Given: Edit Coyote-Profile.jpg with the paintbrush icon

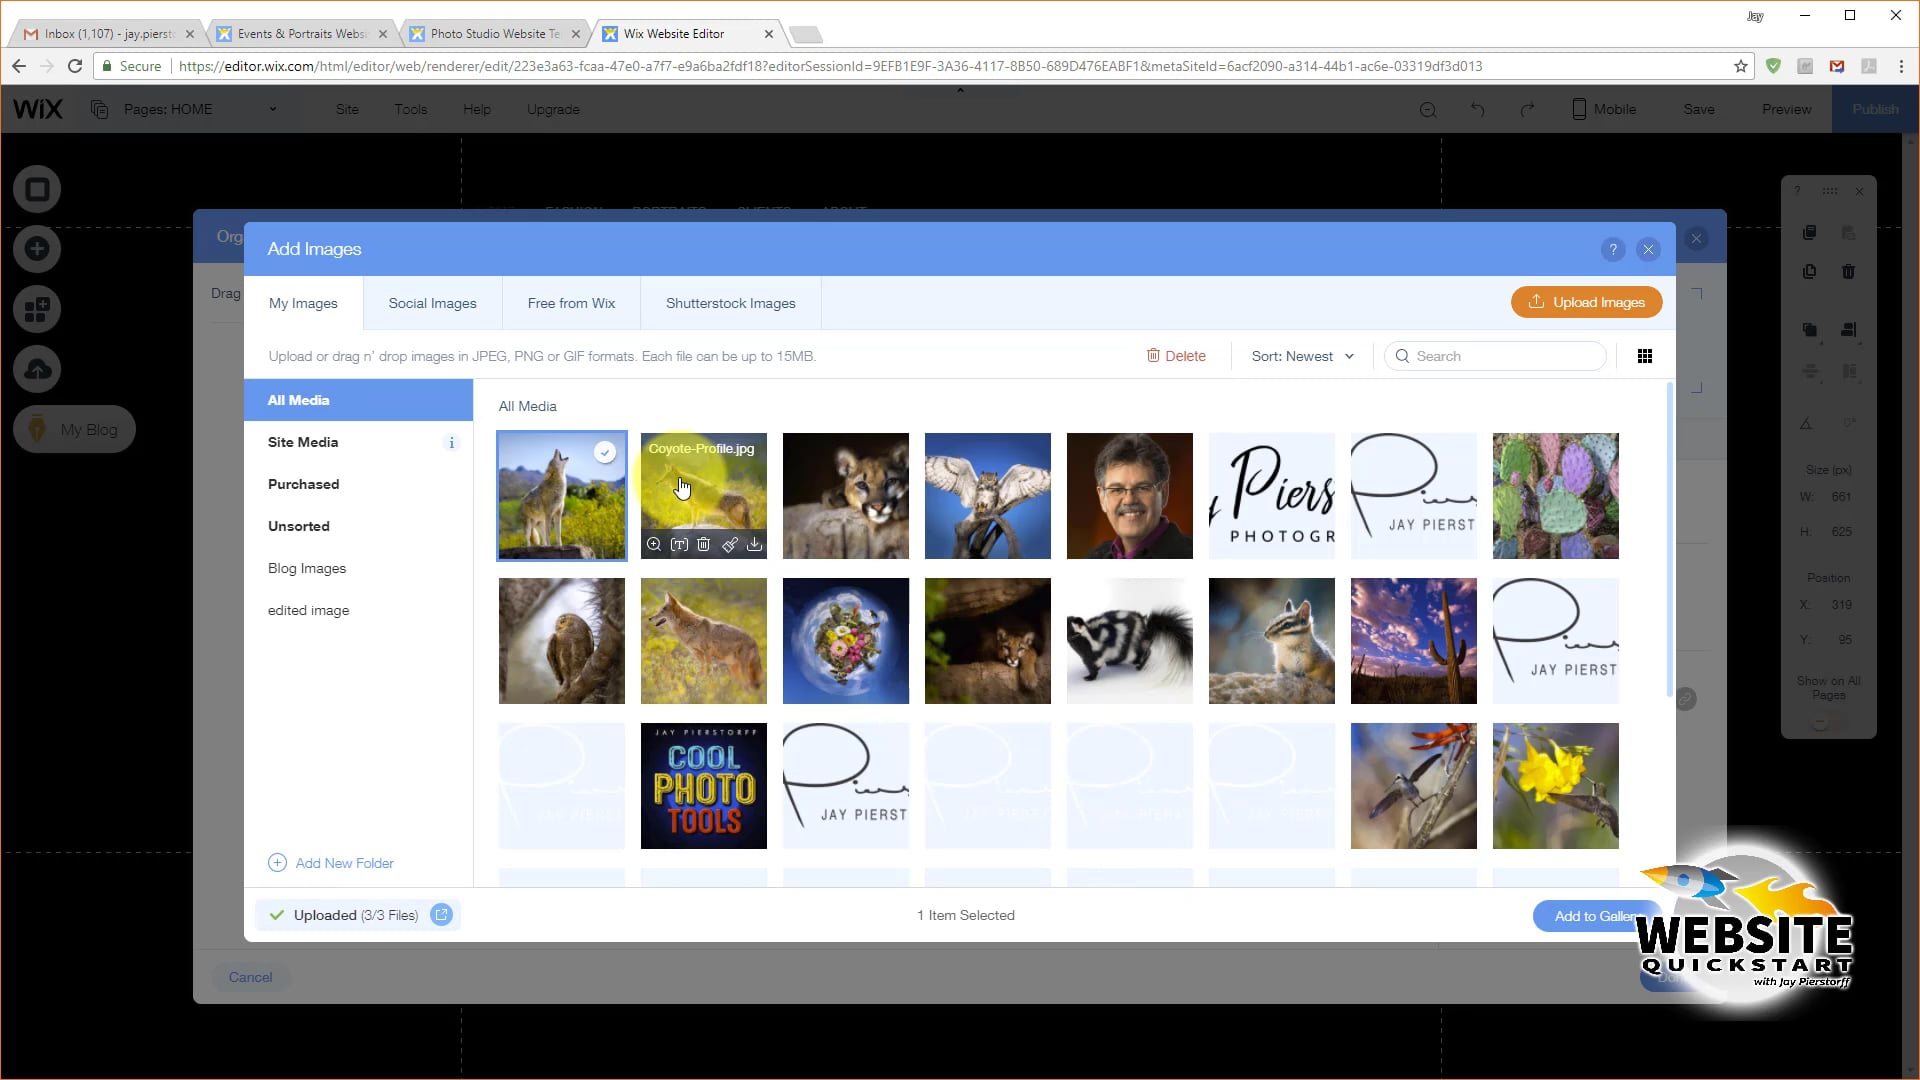Looking at the screenshot, I should 729,544.
